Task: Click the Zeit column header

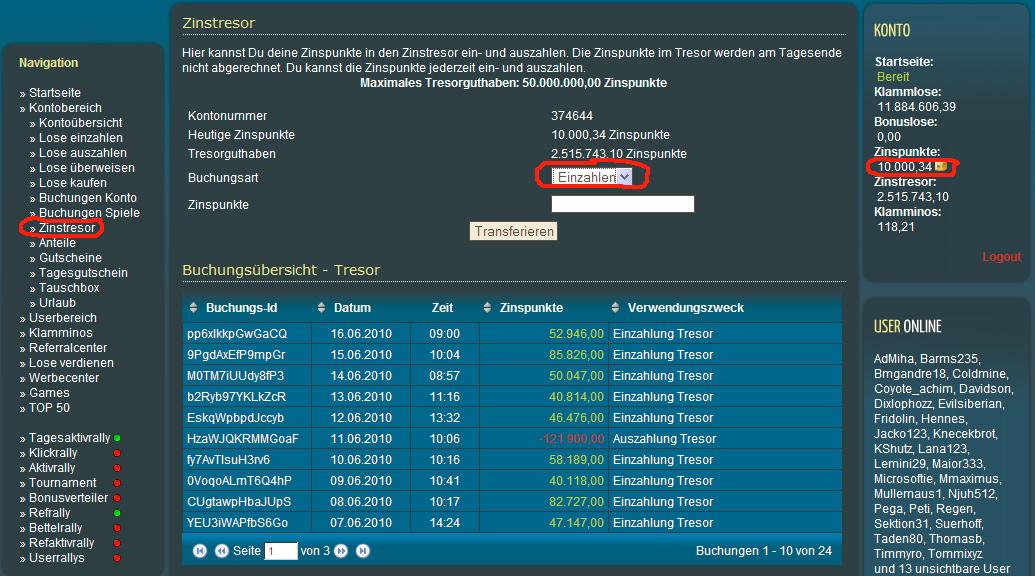Action: (442, 307)
